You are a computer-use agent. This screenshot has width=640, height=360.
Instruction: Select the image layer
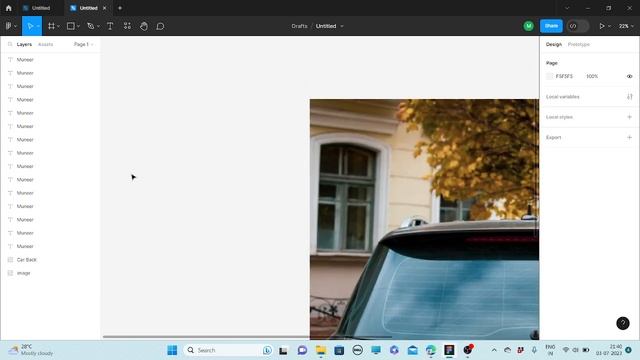click(x=23, y=273)
